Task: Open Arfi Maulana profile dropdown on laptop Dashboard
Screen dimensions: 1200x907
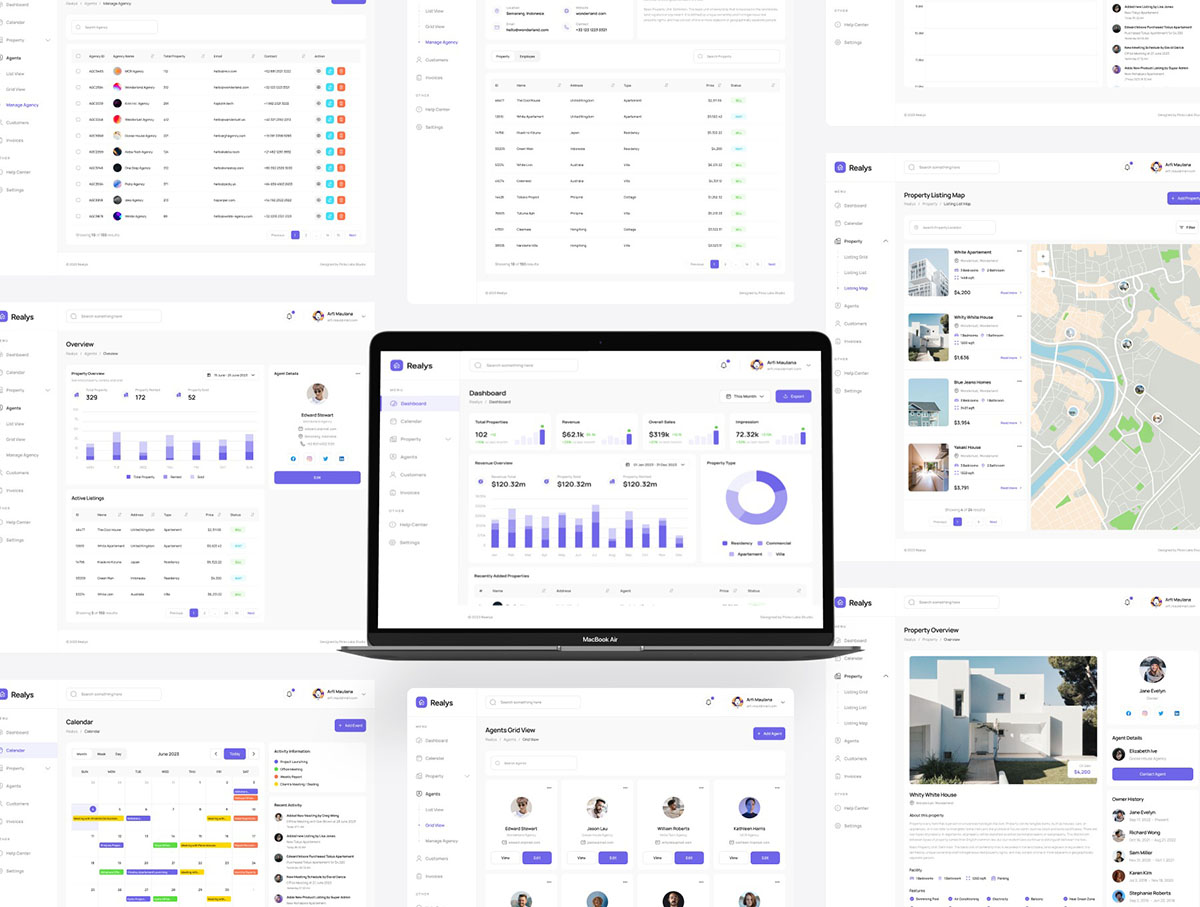Action: coord(781,365)
